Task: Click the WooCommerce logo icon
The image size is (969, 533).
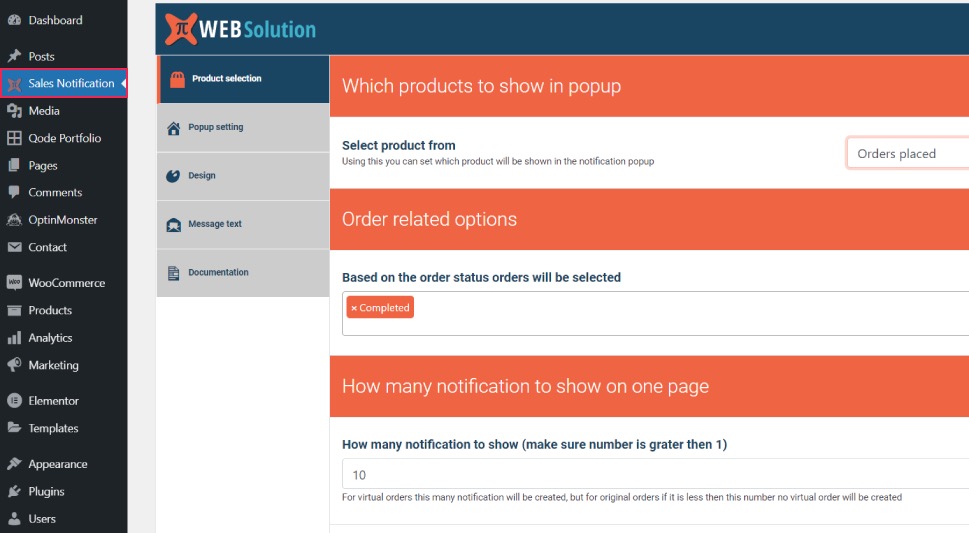Action: point(14,283)
